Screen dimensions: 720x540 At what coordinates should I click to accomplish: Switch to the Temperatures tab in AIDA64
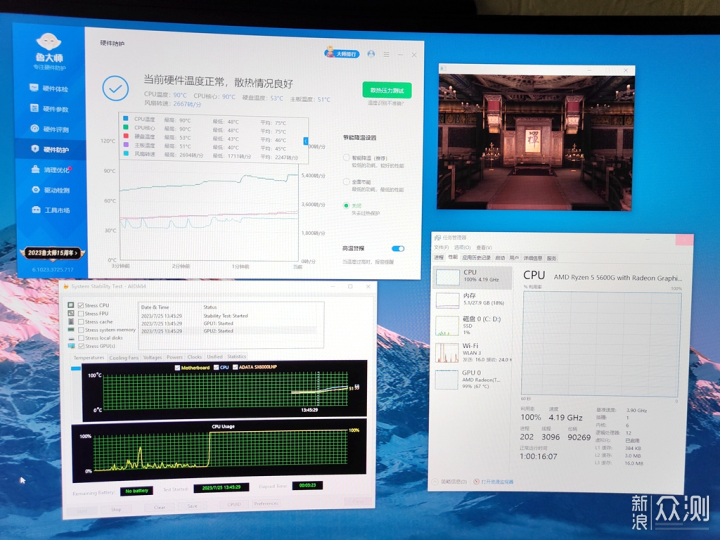[89, 358]
